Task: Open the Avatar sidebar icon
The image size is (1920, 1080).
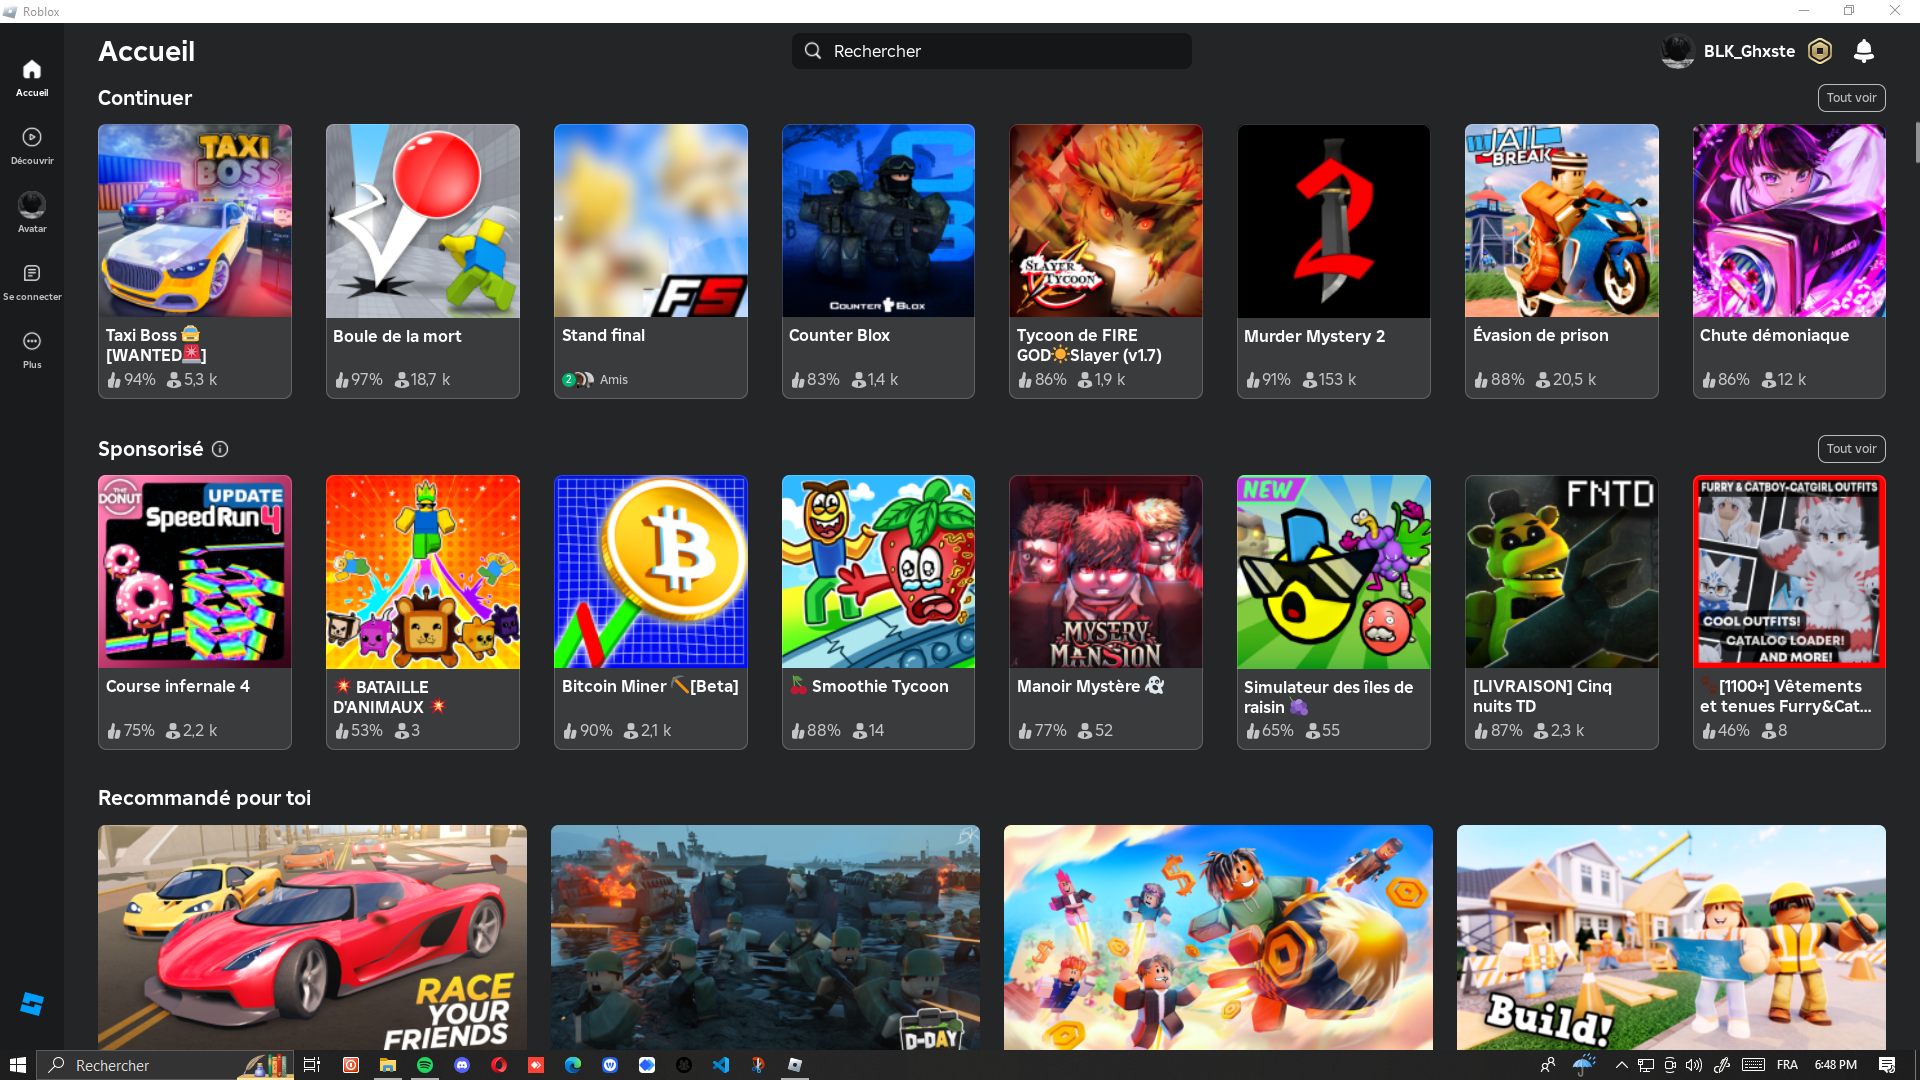Action: (32, 205)
